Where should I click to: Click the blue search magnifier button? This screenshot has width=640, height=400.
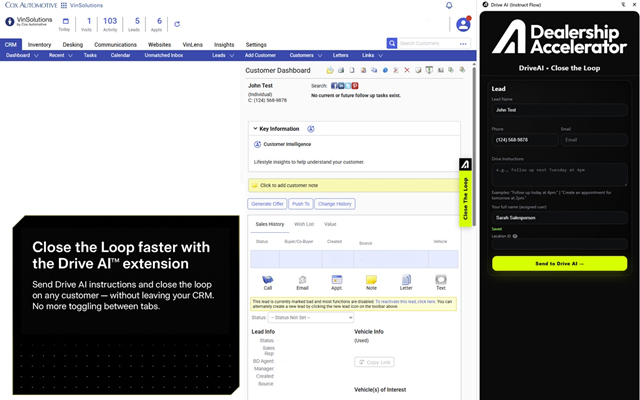(x=392, y=43)
